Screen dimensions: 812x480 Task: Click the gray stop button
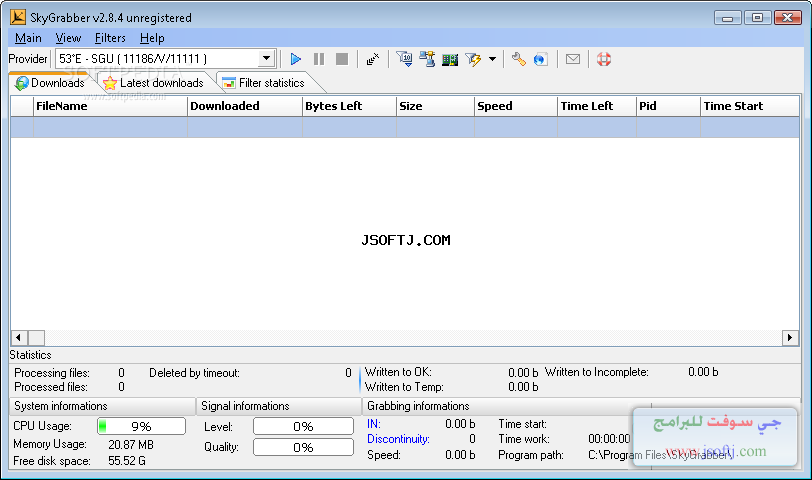[x=342, y=59]
